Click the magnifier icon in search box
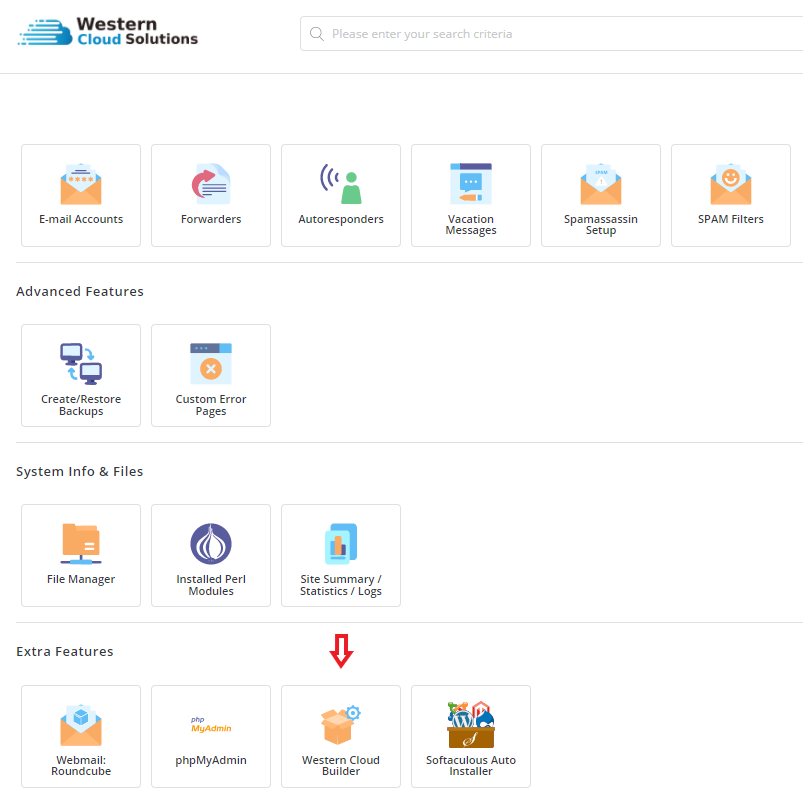Viewport: 803px width, 798px height. pos(317,34)
